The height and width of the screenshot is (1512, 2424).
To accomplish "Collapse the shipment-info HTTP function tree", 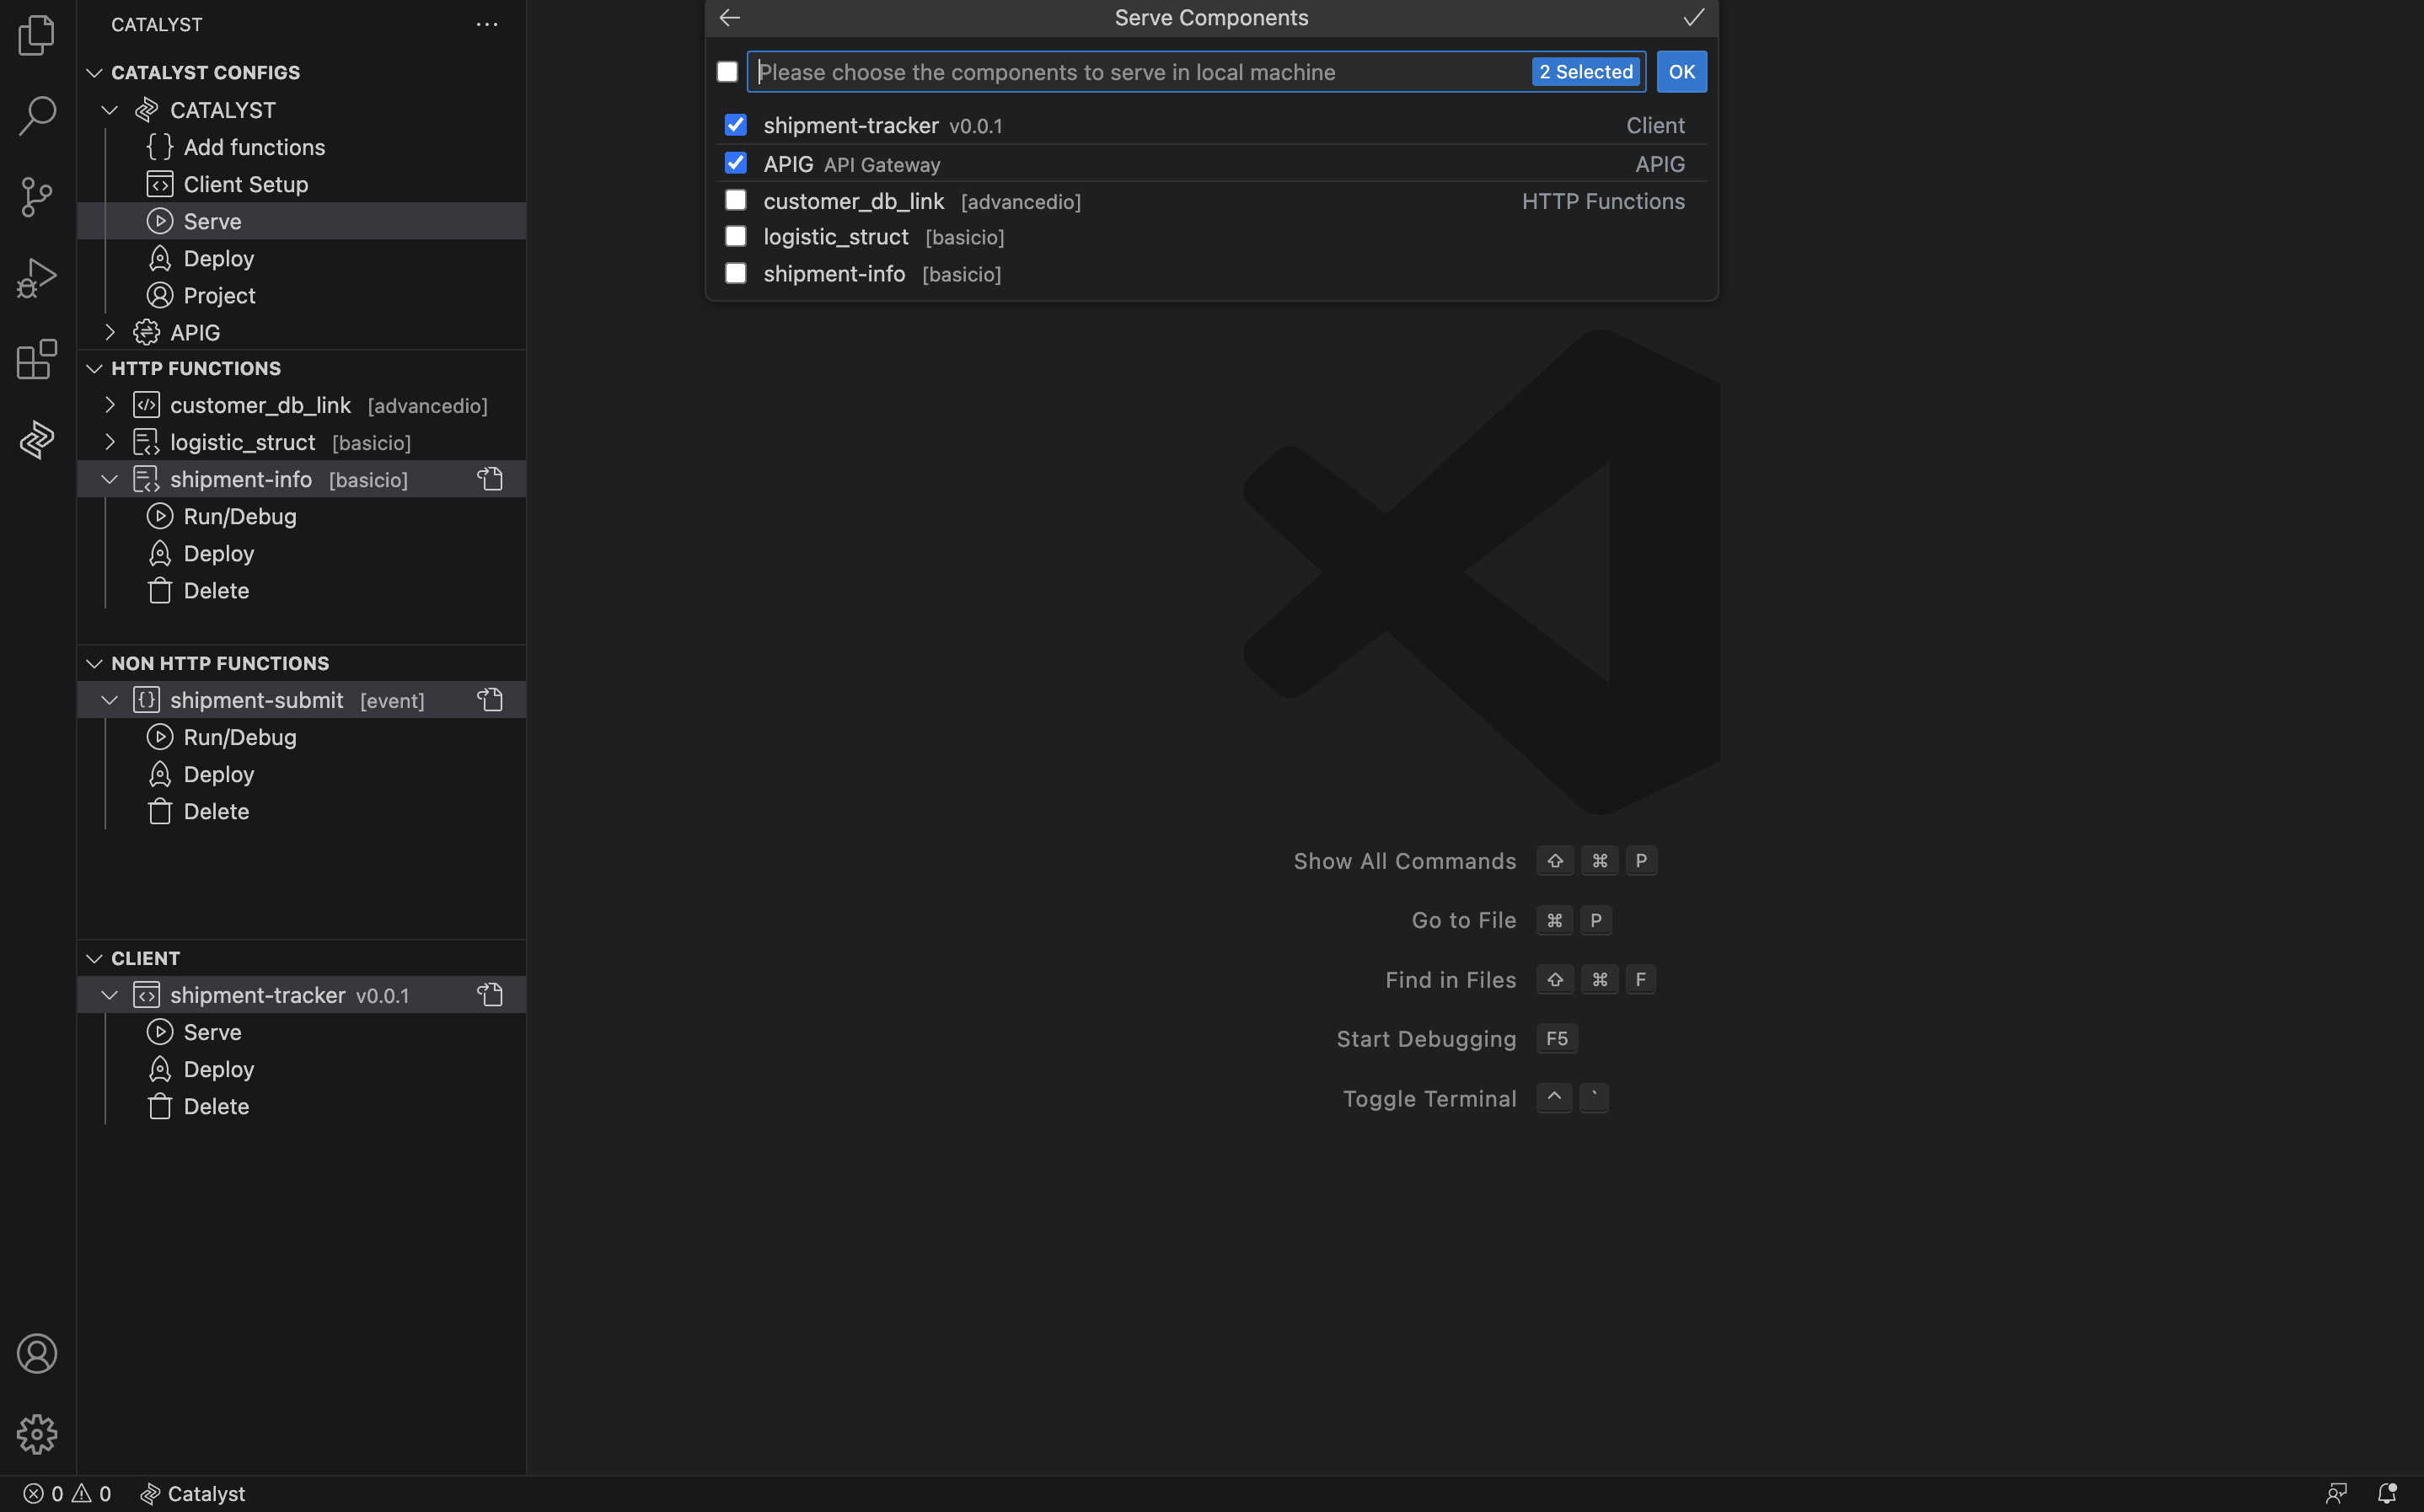I will tap(110, 479).
